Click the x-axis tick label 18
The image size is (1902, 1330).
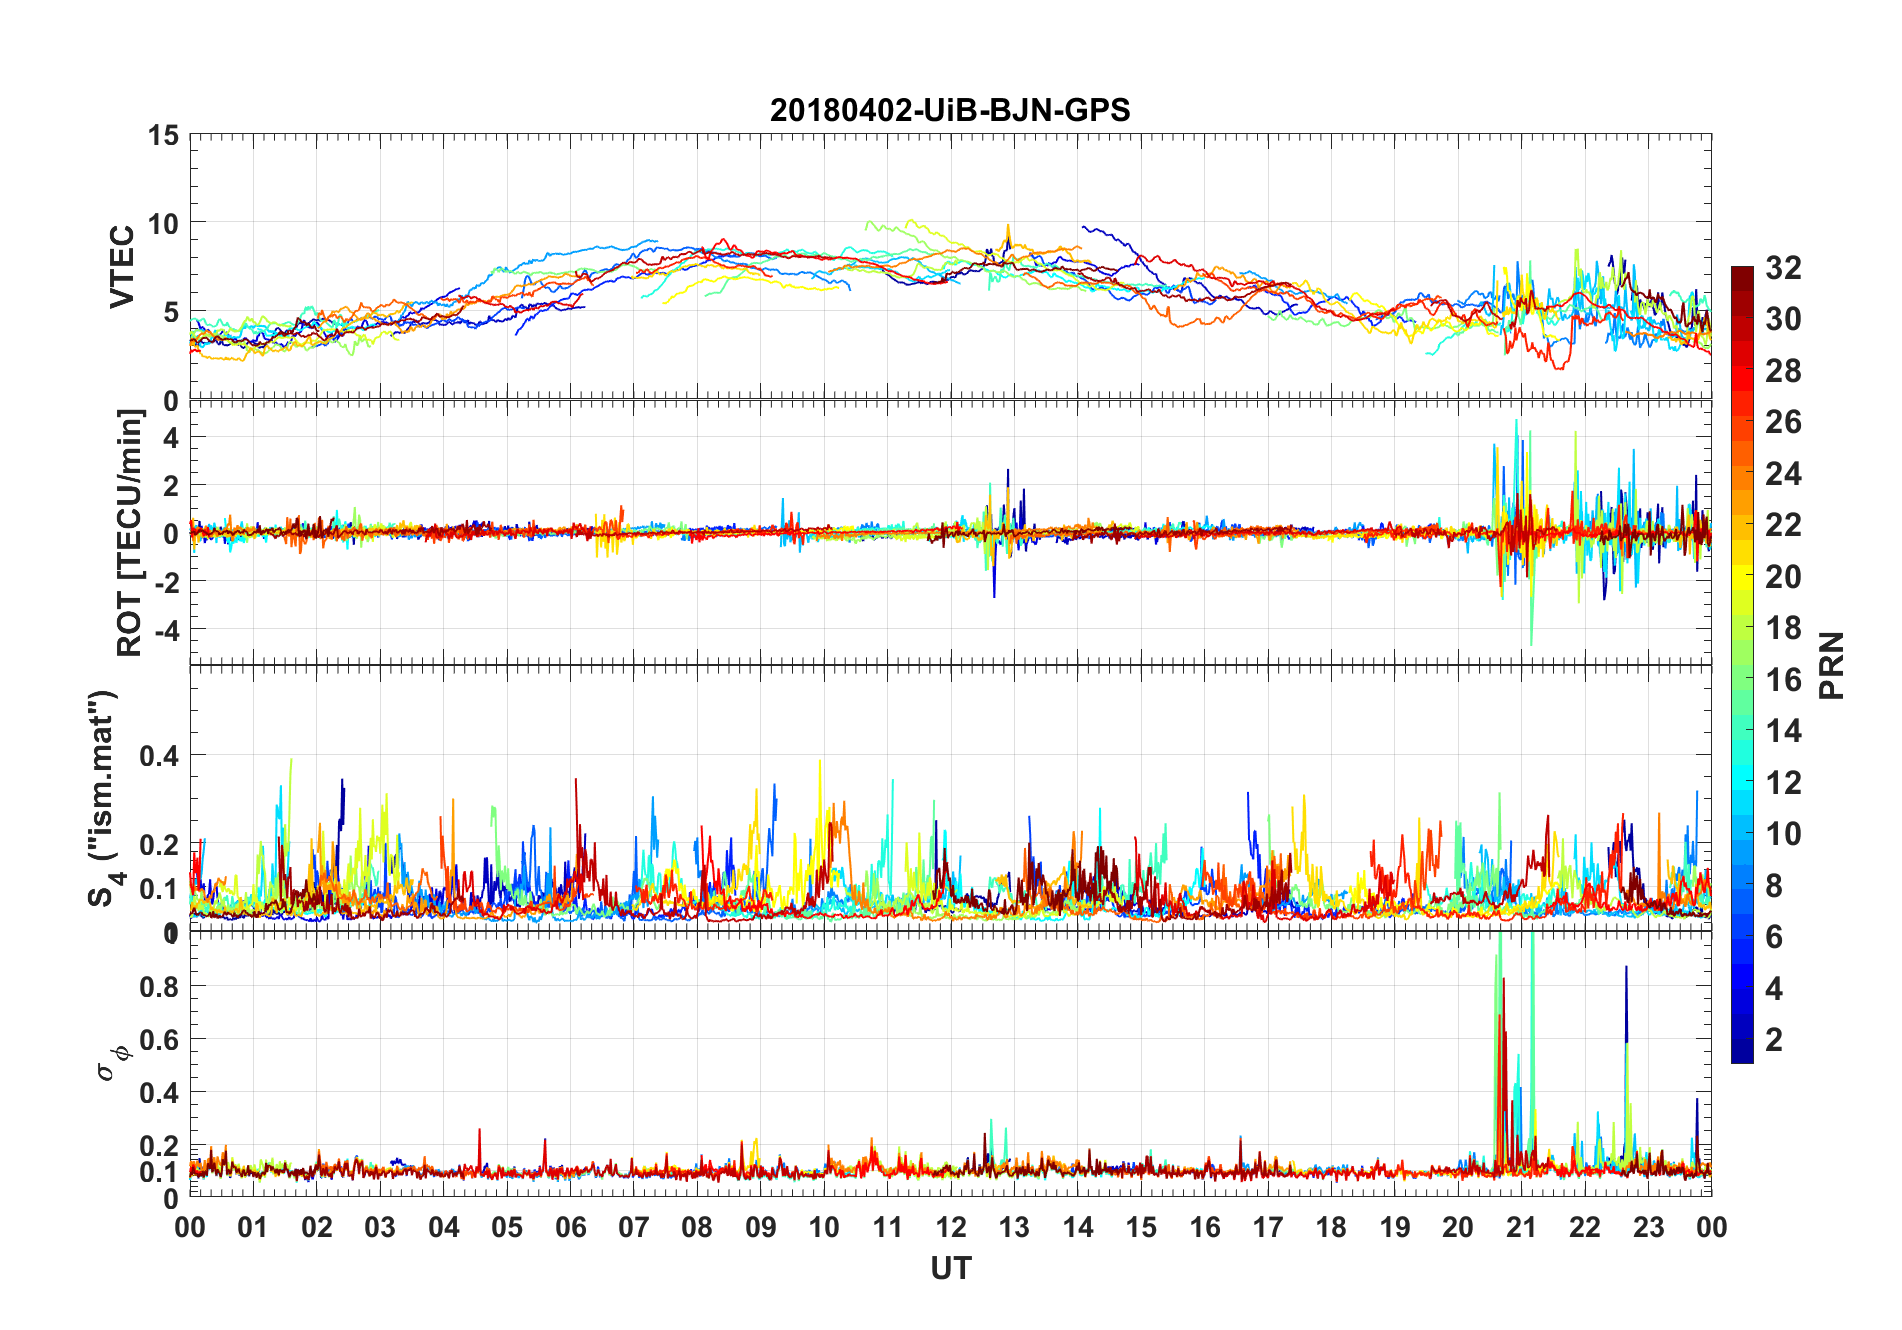point(1331,1227)
